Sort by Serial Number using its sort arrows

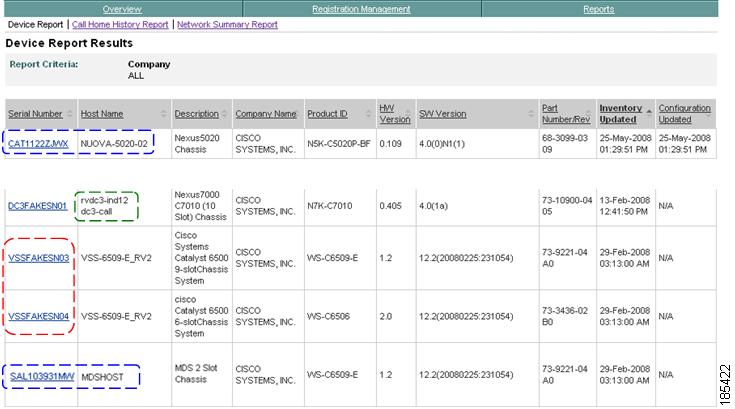(70, 114)
